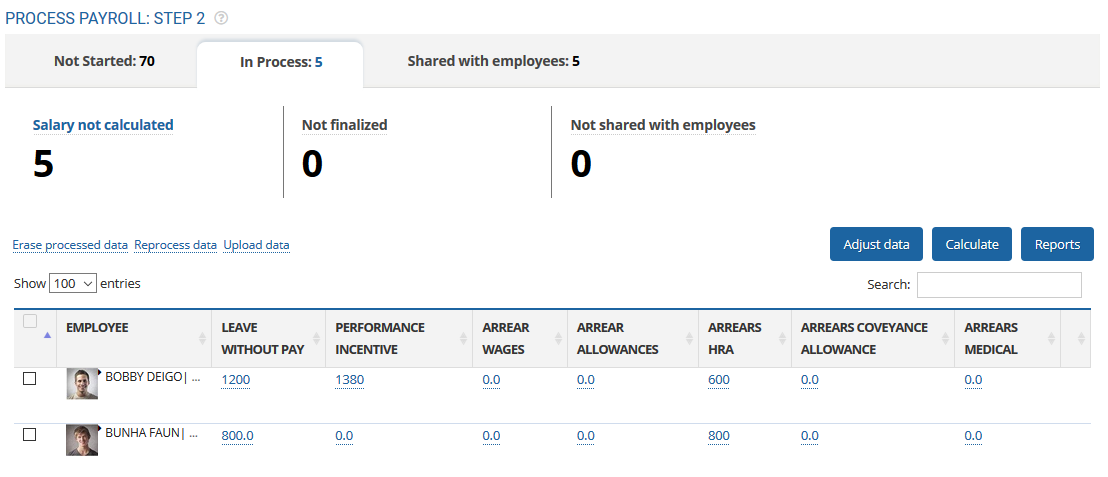Focus the Search input field
This screenshot has width=1108, height=477.
point(998,285)
